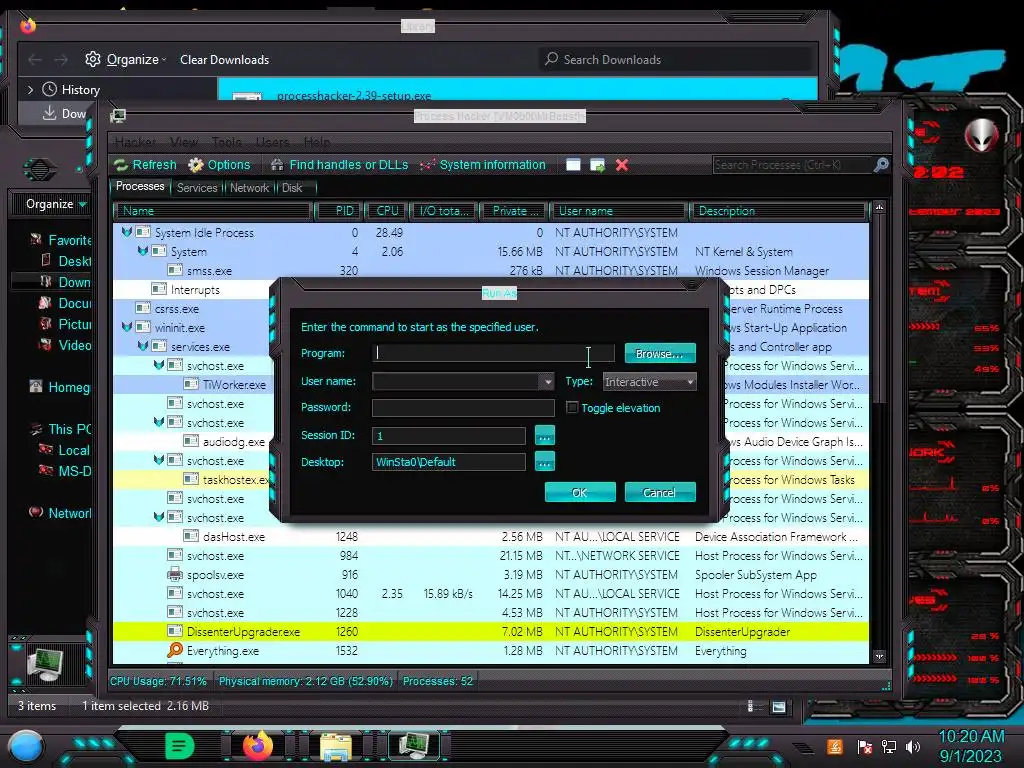Open the green notes app on taskbar
The height and width of the screenshot is (768, 1024).
[180, 746]
